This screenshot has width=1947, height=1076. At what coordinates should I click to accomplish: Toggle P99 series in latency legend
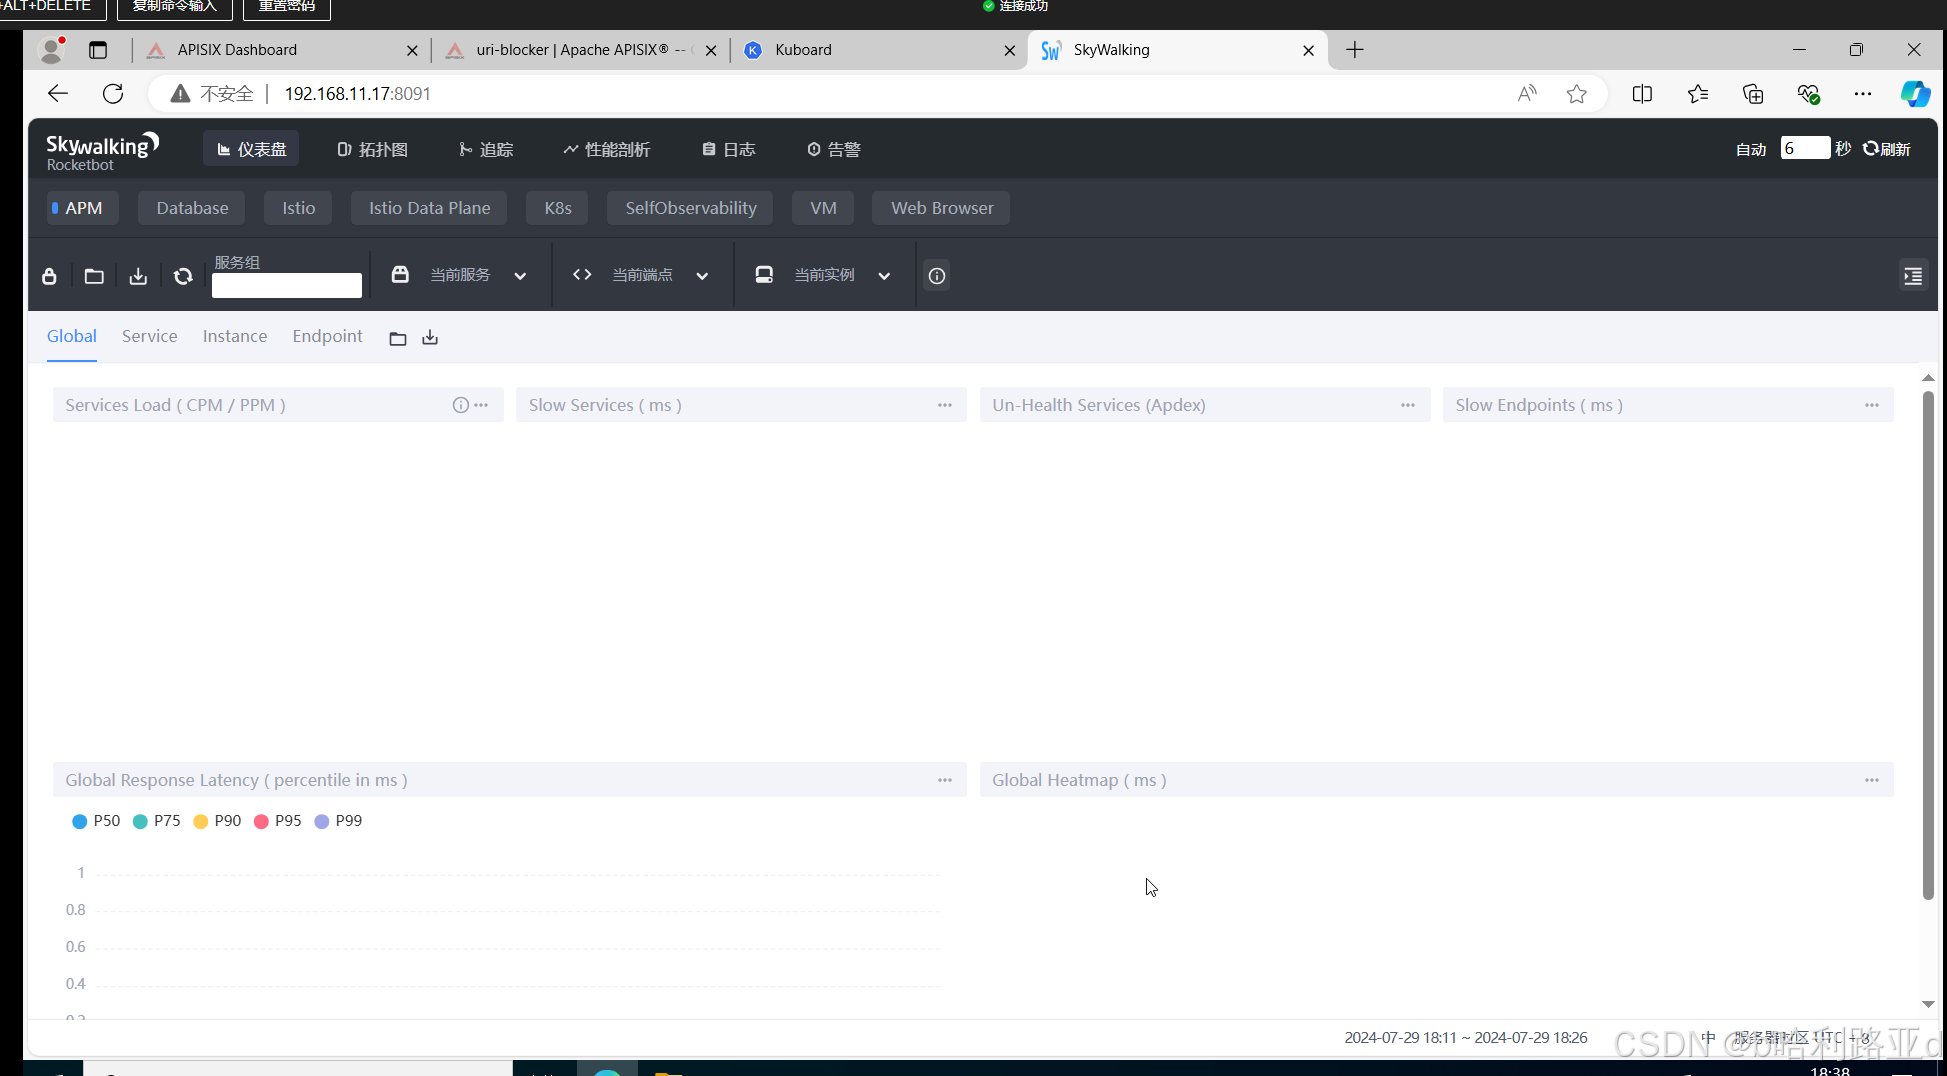(338, 821)
